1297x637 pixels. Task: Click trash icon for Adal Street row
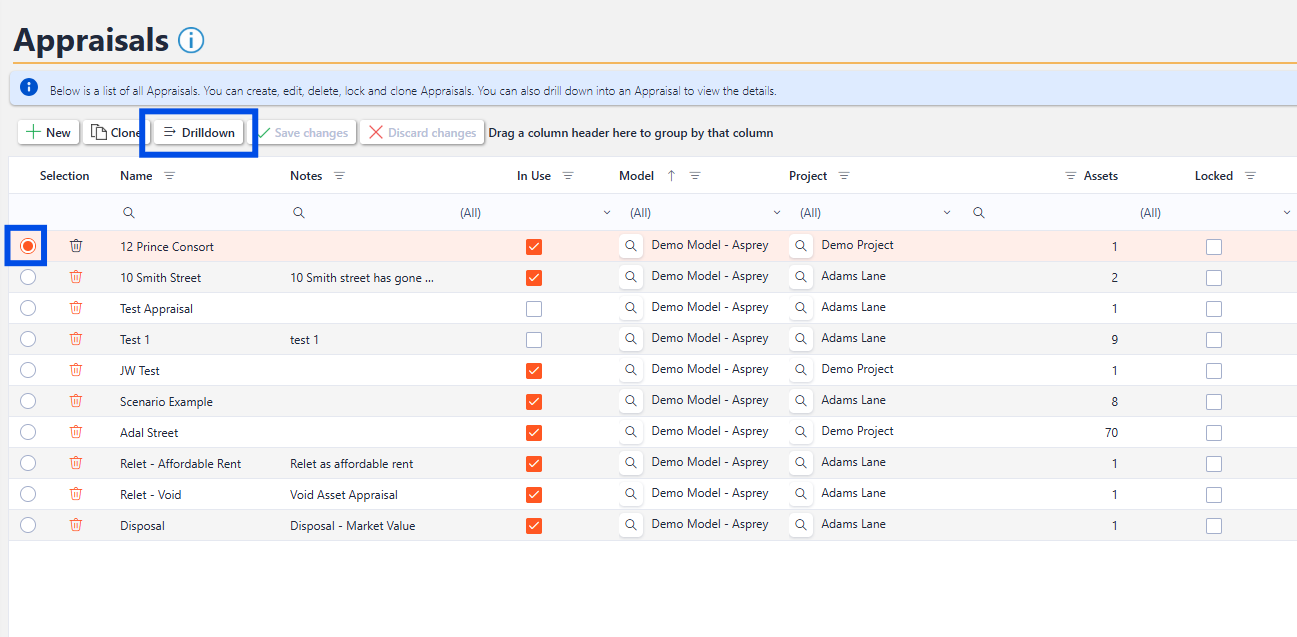(76, 432)
